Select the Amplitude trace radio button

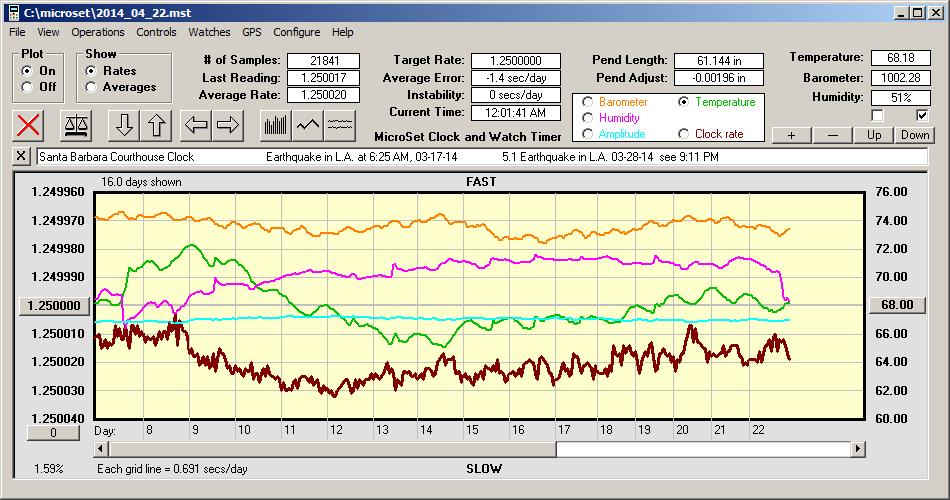click(587, 133)
